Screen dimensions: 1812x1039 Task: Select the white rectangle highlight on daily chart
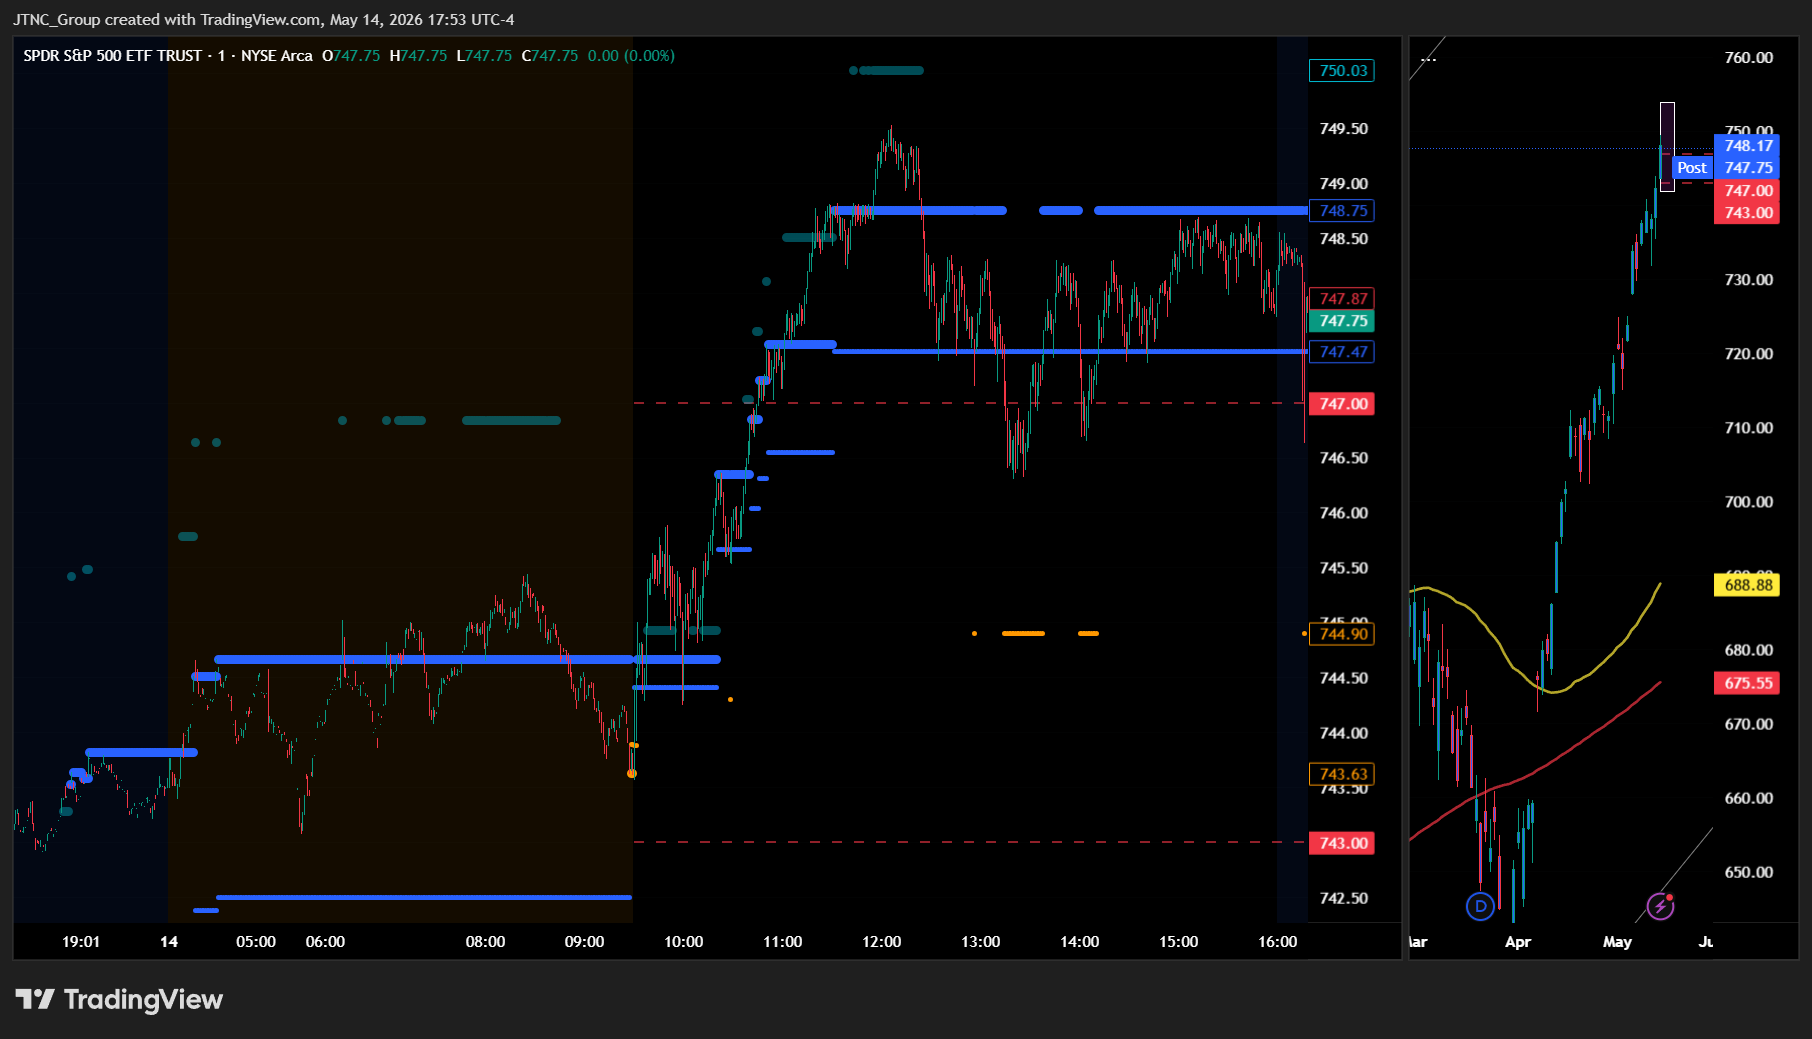click(1667, 146)
